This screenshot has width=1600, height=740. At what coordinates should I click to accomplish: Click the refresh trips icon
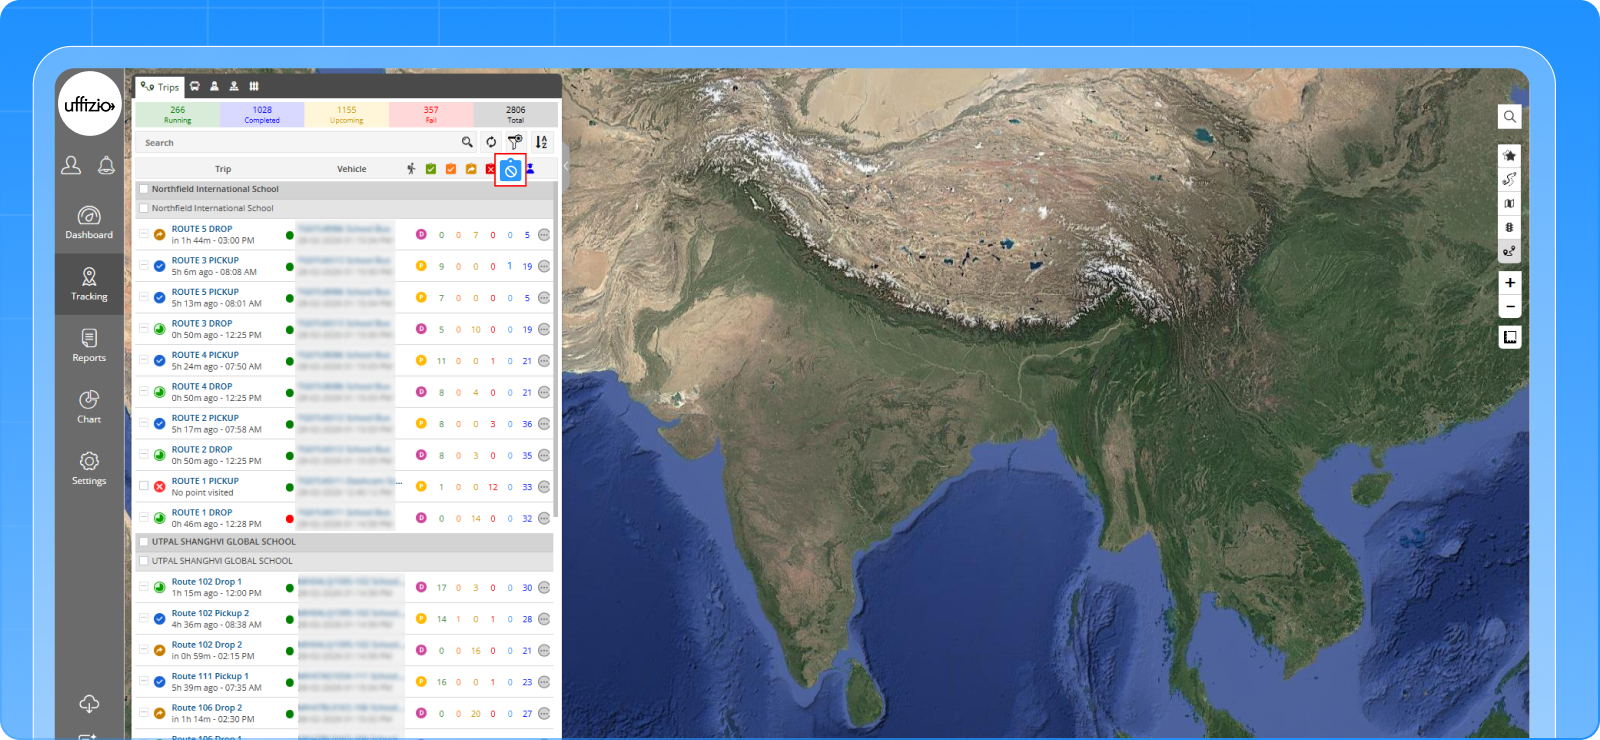tap(491, 142)
